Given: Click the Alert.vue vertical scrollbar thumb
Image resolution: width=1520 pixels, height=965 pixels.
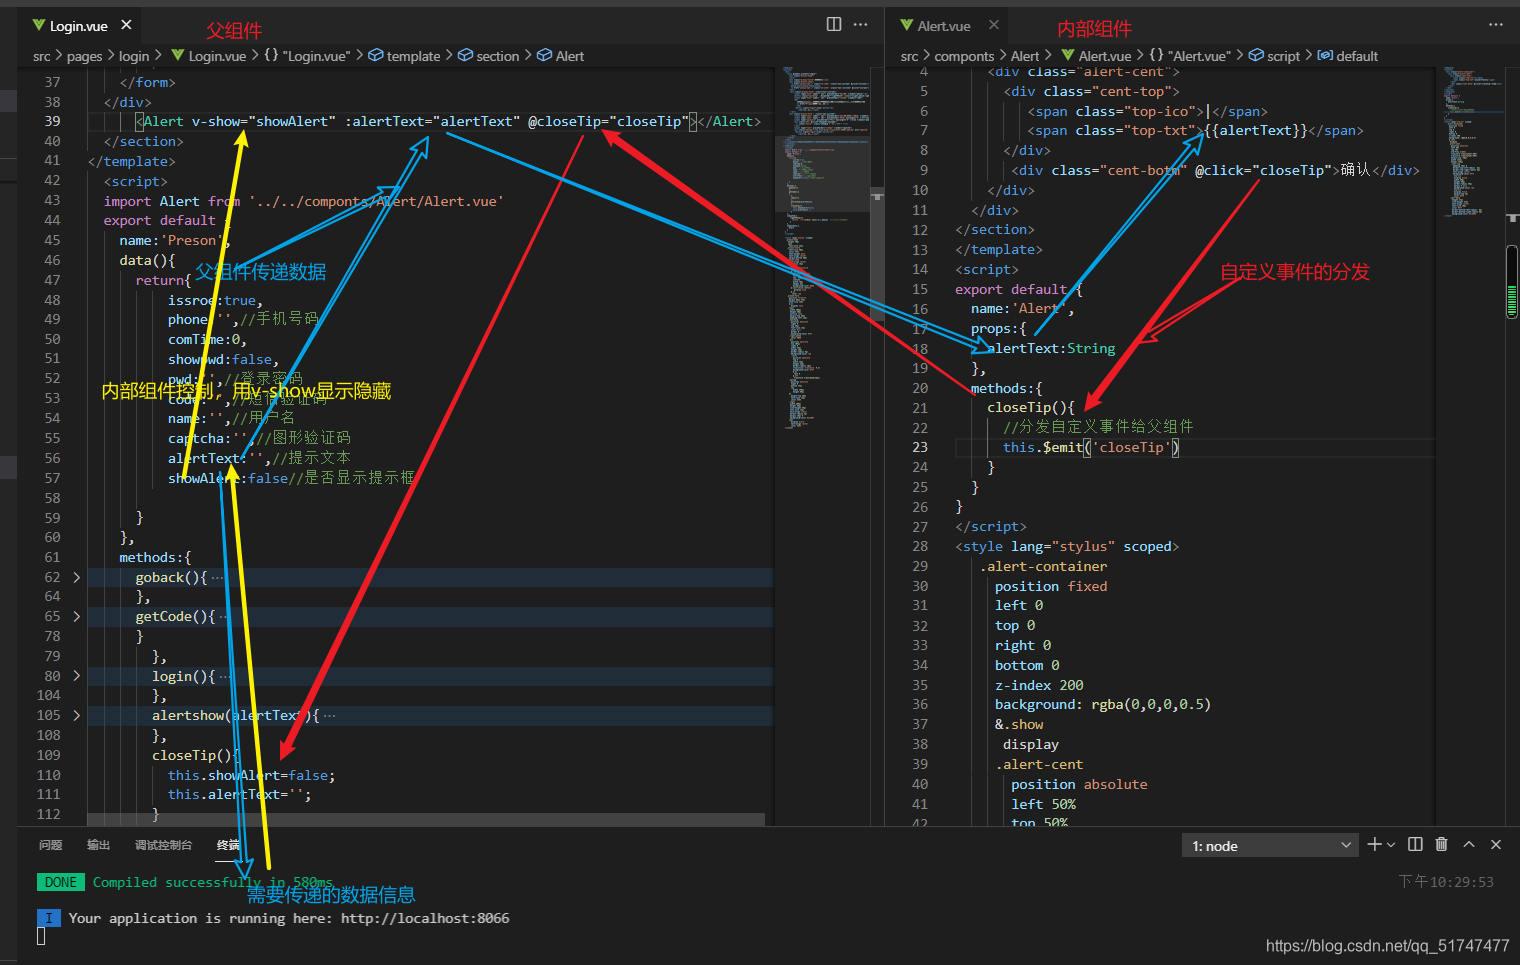Looking at the screenshot, I should [x=1512, y=282].
